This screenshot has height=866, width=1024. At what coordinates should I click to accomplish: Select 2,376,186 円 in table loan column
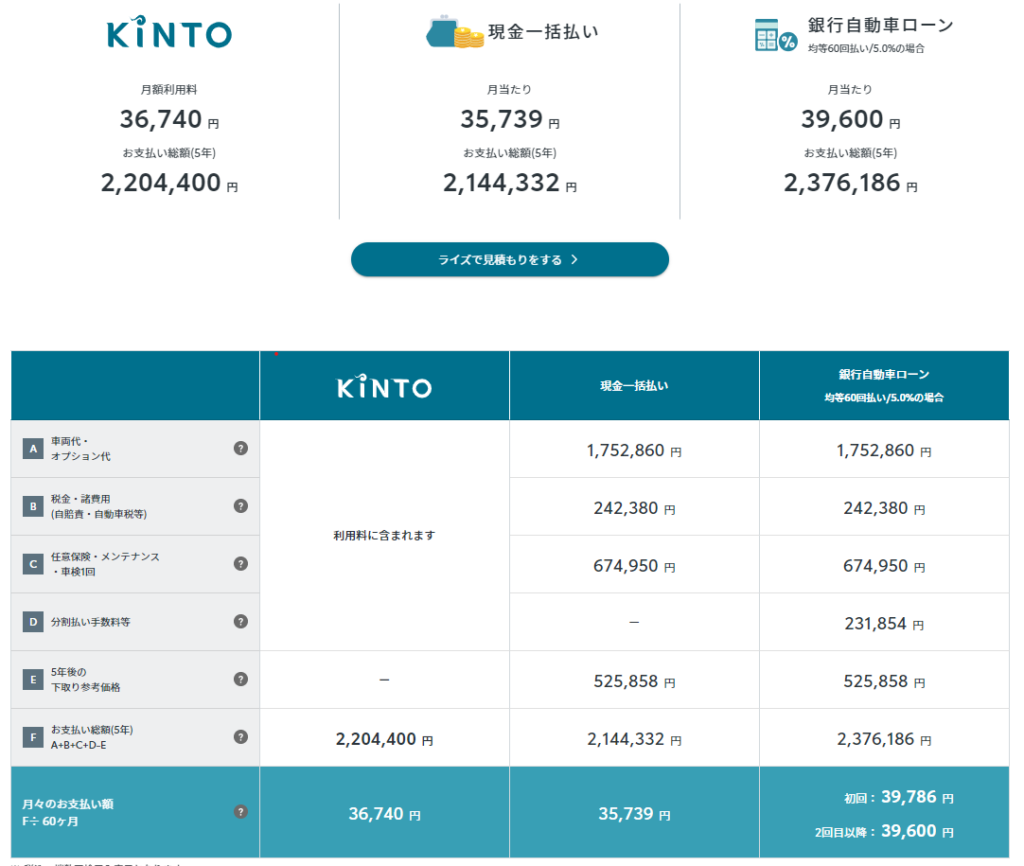[884, 739]
